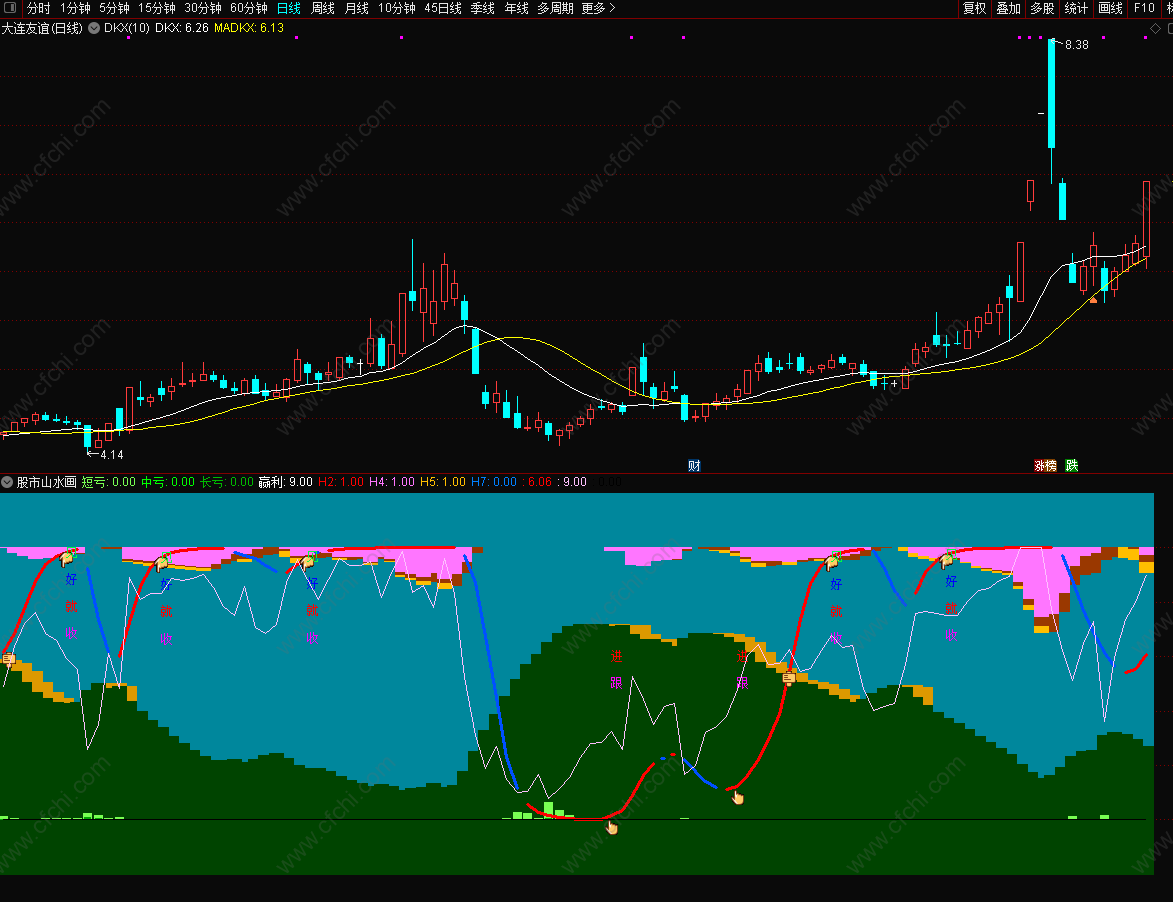Image resolution: width=1173 pixels, height=902 pixels.
Task: Click the first 进跟 signal label
Action: pyautogui.click(x=616, y=669)
